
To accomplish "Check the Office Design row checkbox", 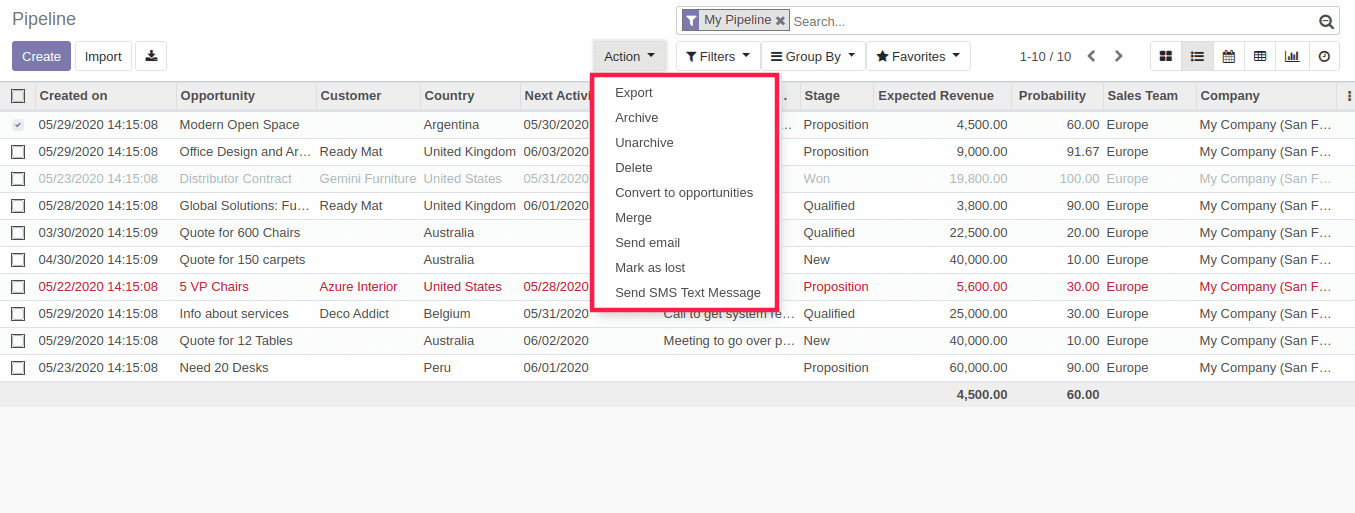I will tap(18, 152).
